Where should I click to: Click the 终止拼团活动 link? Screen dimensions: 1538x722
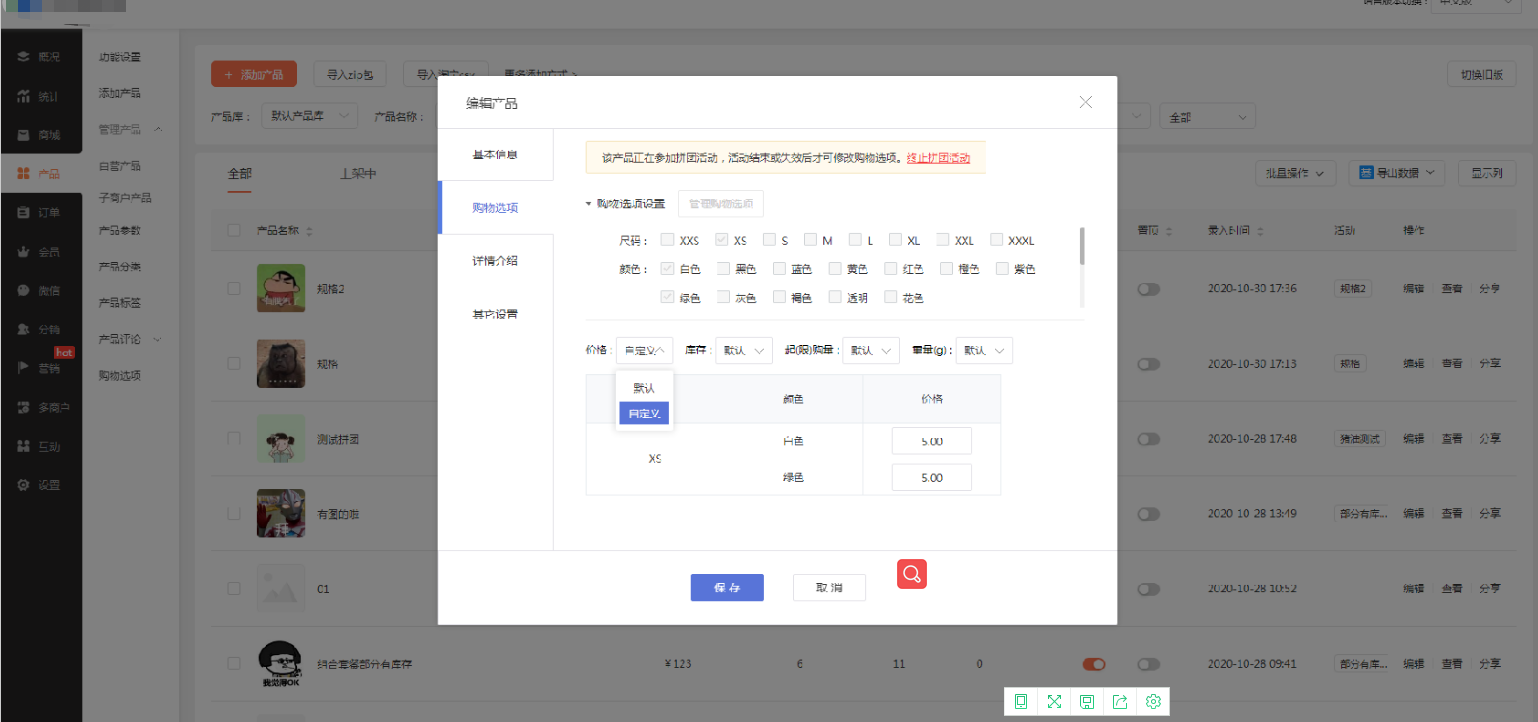[x=938, y=158]
